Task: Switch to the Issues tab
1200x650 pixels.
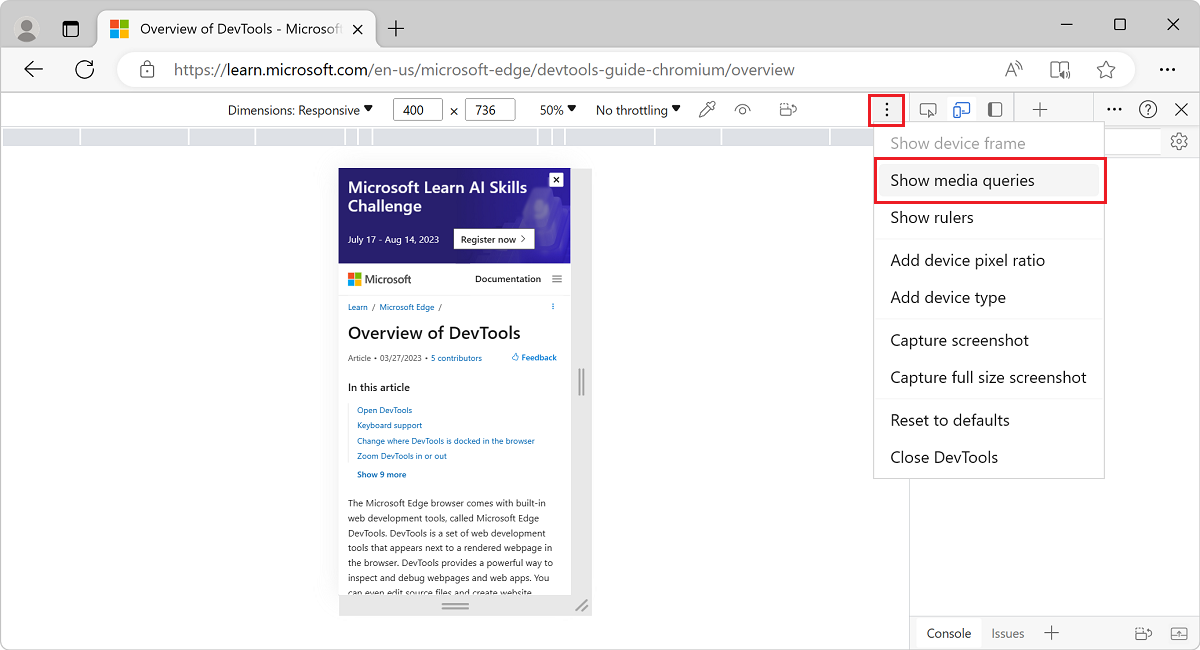Action: coord(1008,633)
